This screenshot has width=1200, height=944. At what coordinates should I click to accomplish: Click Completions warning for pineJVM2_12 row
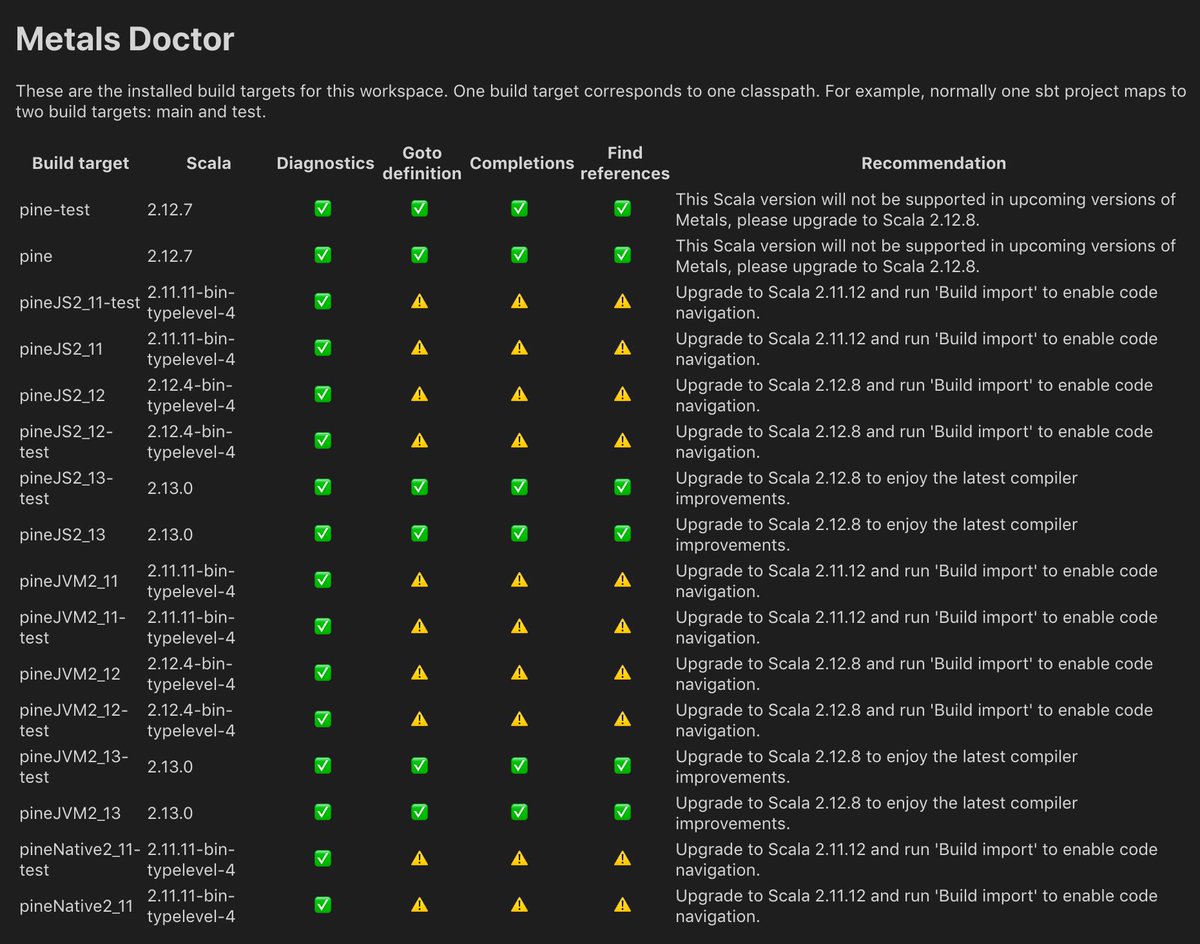pyautogui.click(x=519, y=673)
